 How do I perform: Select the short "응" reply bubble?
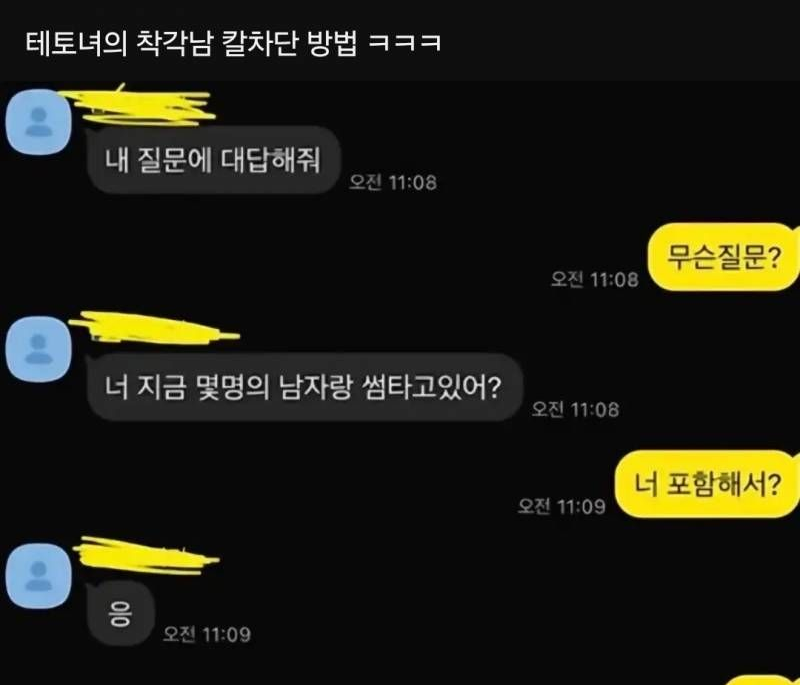coord(120,614)
